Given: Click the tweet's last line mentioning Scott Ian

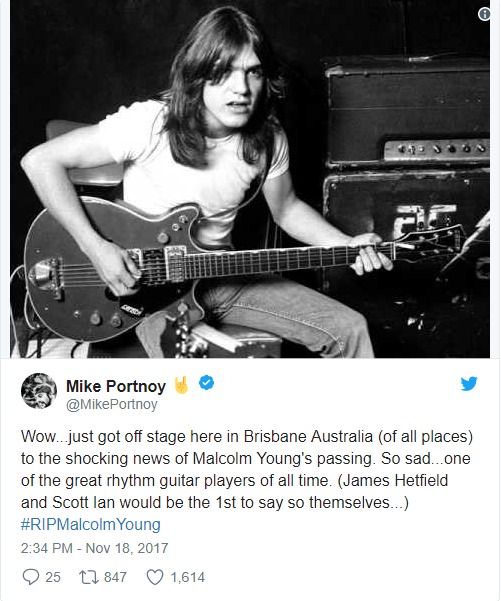Looking at the screenshot, I should 215,502.
